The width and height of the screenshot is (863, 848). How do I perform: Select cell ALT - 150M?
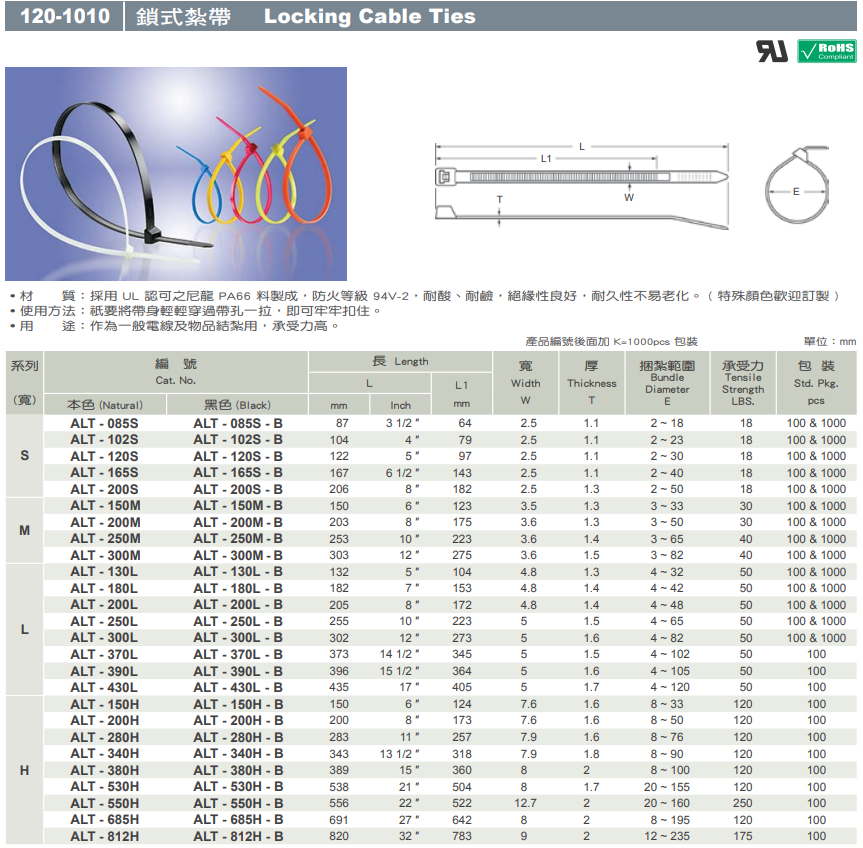105,506
